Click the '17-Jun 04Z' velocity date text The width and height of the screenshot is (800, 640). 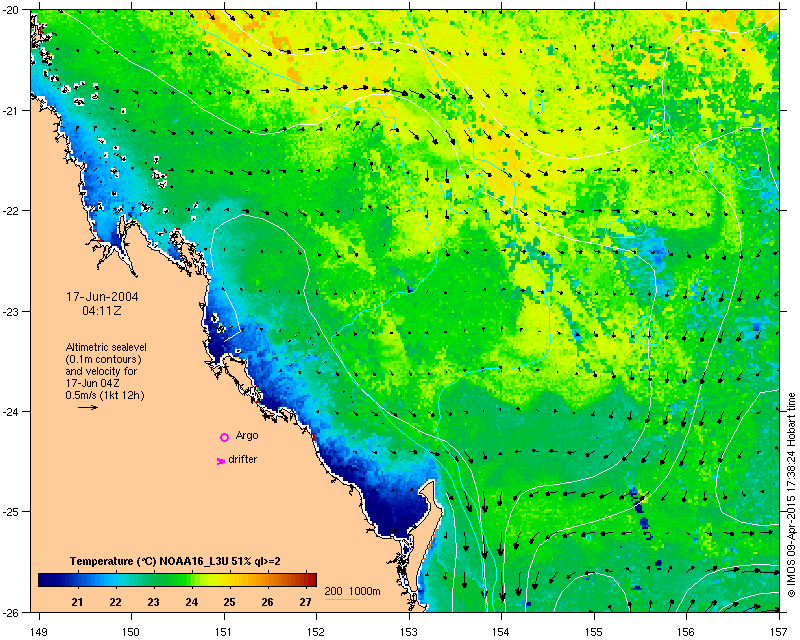pos(92,383)
